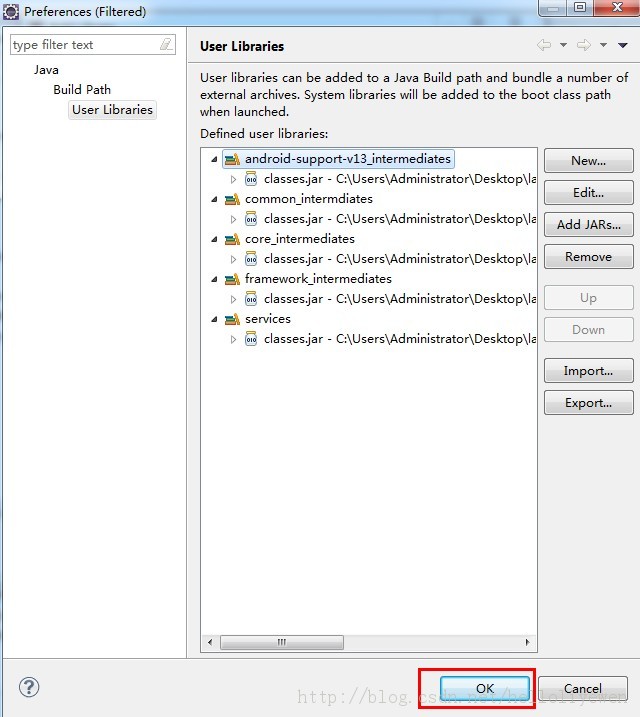Expand classes.jar under common_intermdiates

(x=233, y=219)
